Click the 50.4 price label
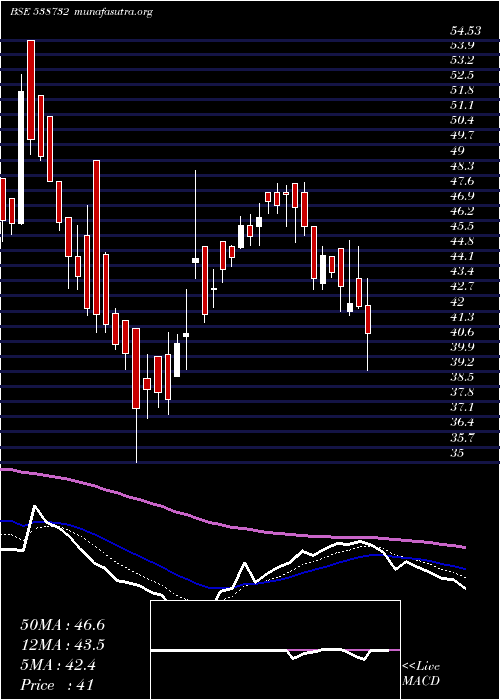The image size is (500, 700). click(462, 121)
